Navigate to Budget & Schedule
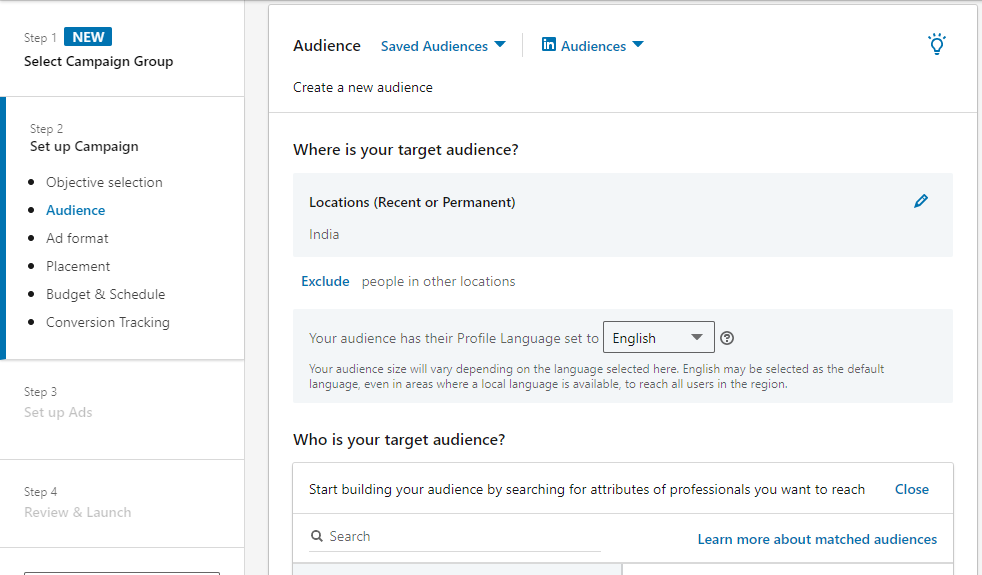 point(105,294)
